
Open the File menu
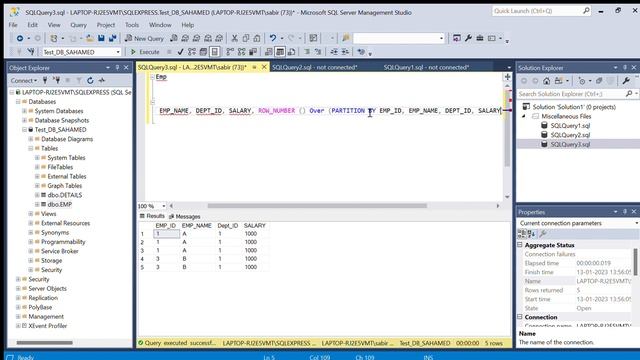coord(13,25)
